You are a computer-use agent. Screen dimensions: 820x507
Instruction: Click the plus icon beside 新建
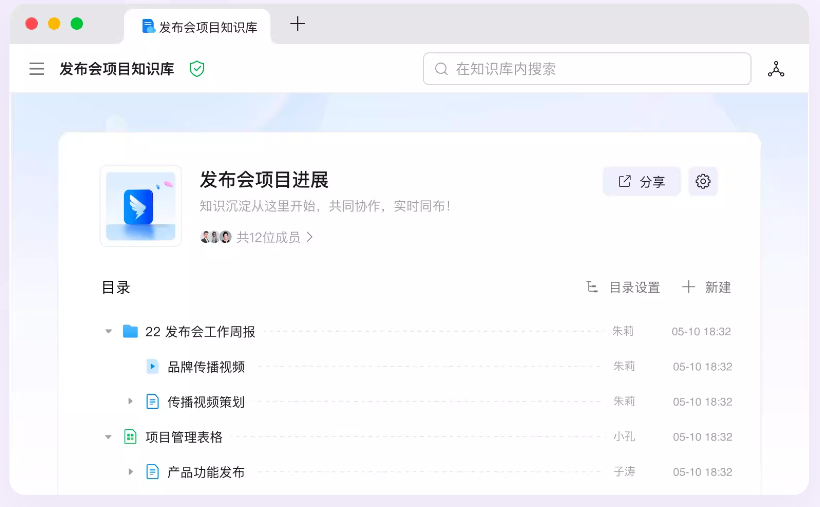point(688,287)
